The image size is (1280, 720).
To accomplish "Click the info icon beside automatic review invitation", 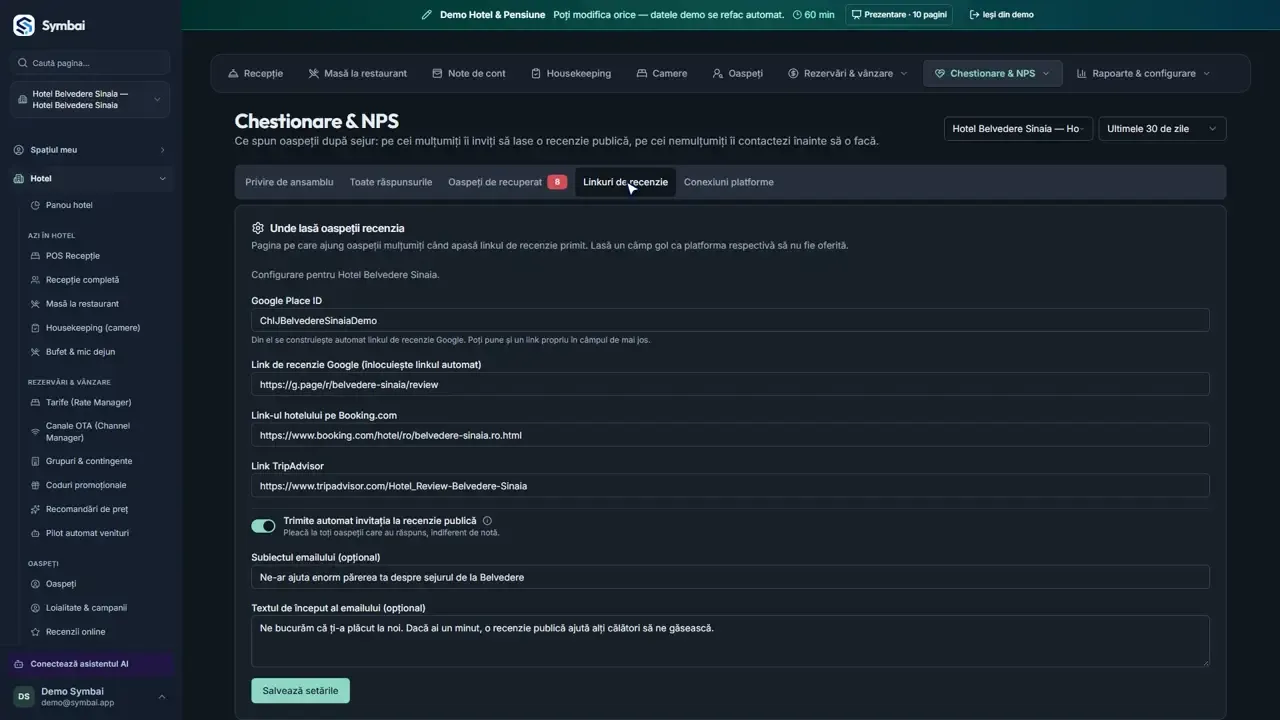I will (487, 521).
